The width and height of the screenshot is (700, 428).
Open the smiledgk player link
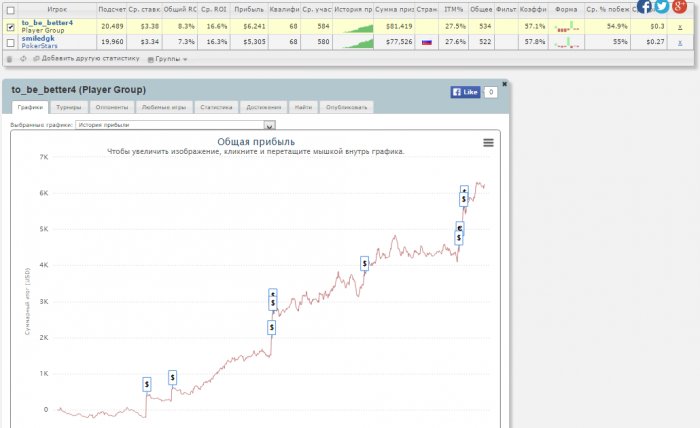coord(38,38)
